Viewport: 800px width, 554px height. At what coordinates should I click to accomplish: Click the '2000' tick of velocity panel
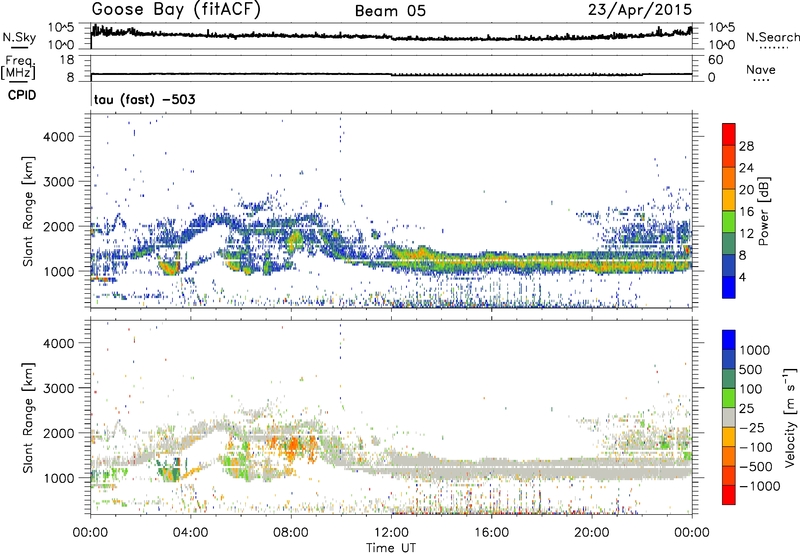(x=58, y=433)
